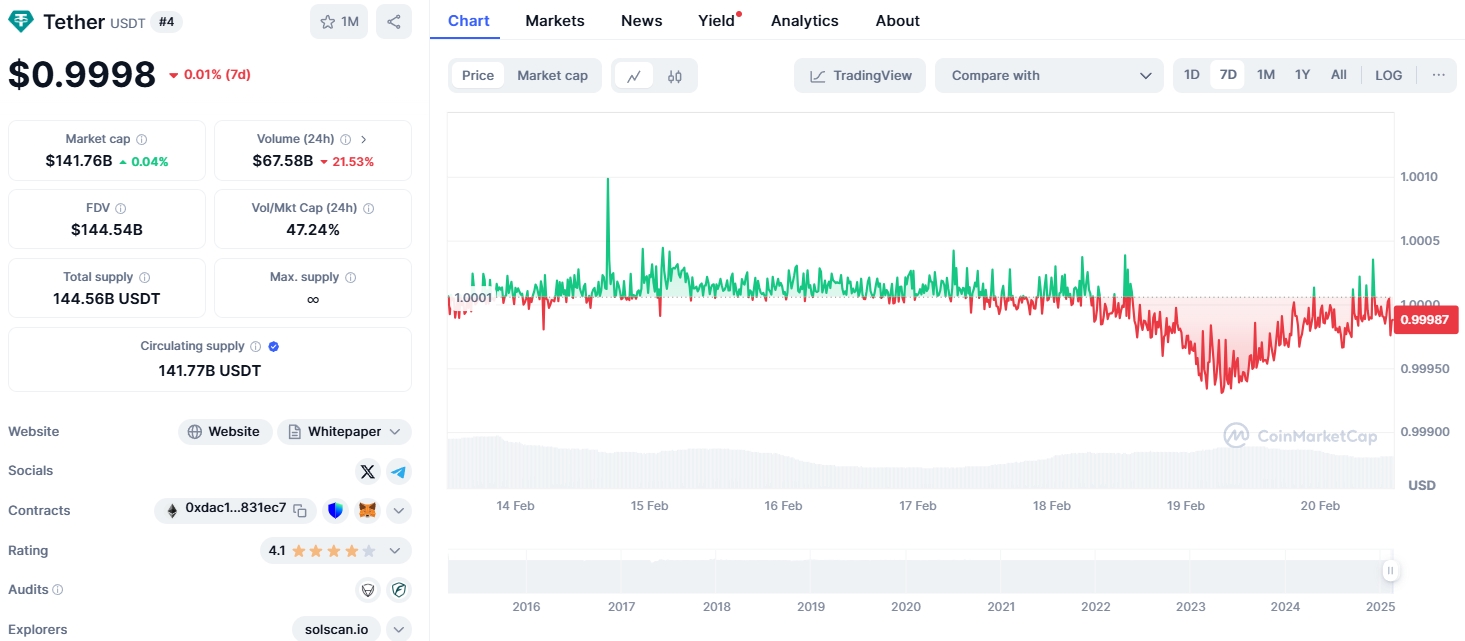Switch to the line chart view icon
This screenshot has height=641, width=1465.
(634, 76)
